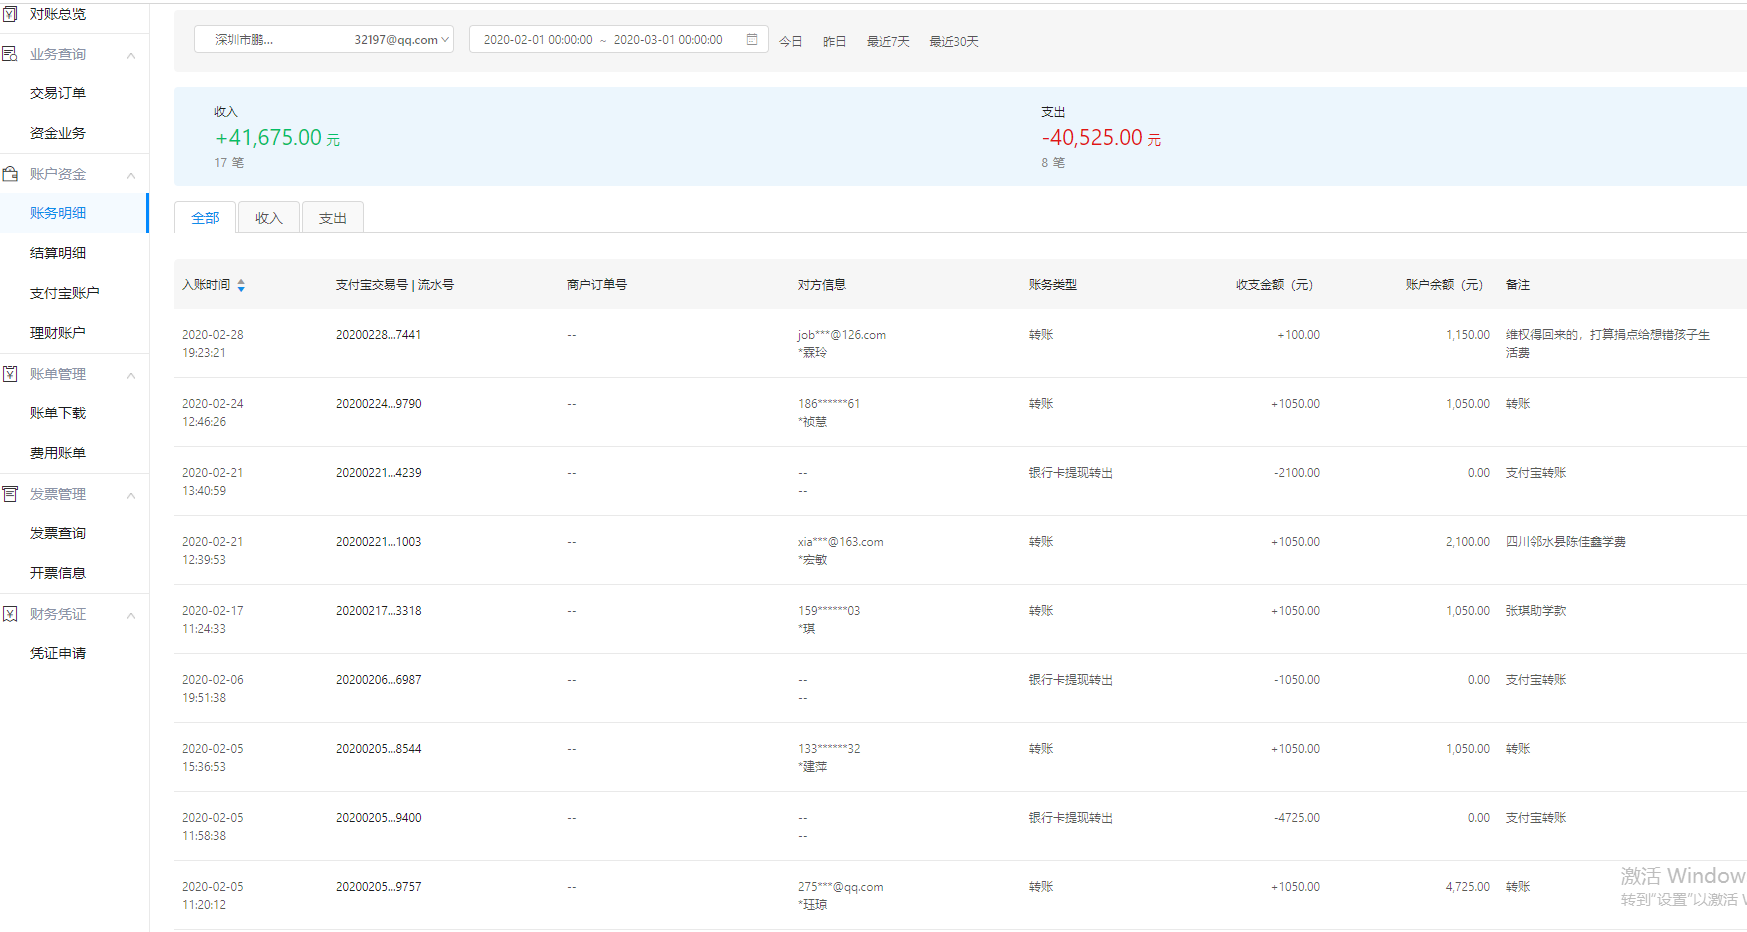1747x932 pixels.
Task: Sort by 入账时间 using sort arrows
Action: 241,285
